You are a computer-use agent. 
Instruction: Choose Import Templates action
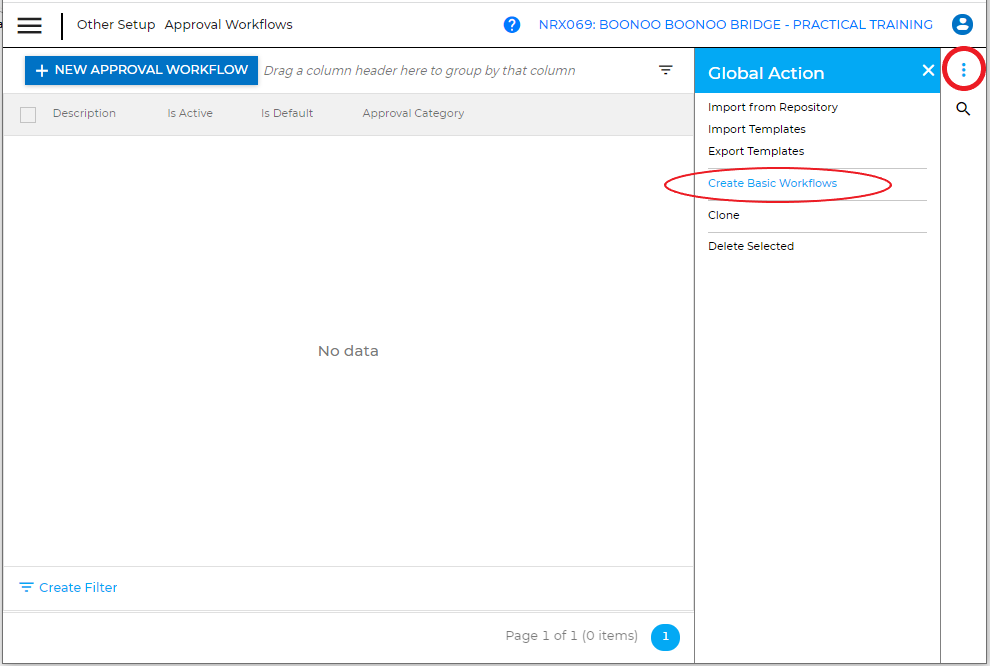click(756, 129)
